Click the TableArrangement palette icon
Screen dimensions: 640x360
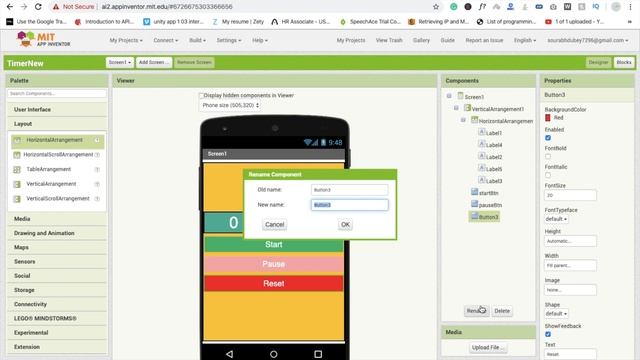tap(17, 169)
